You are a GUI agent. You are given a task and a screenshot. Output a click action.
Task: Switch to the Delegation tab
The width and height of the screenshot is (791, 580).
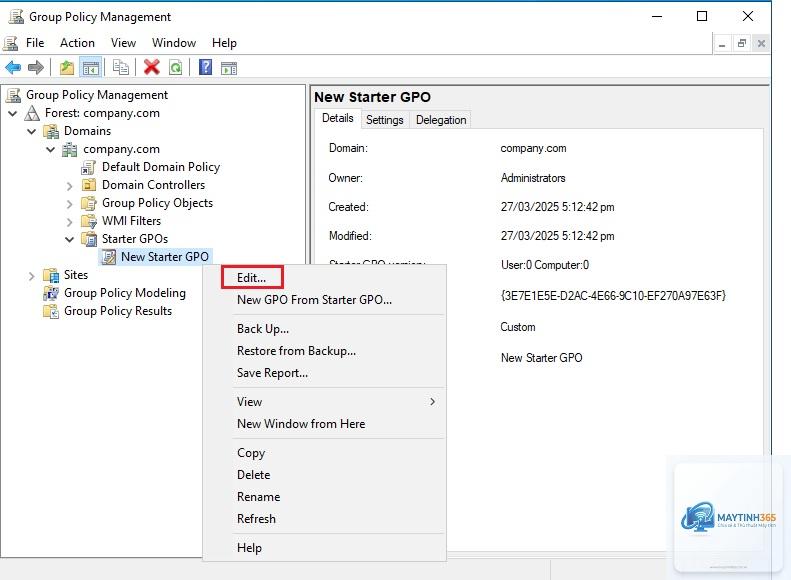pos(441,120)
